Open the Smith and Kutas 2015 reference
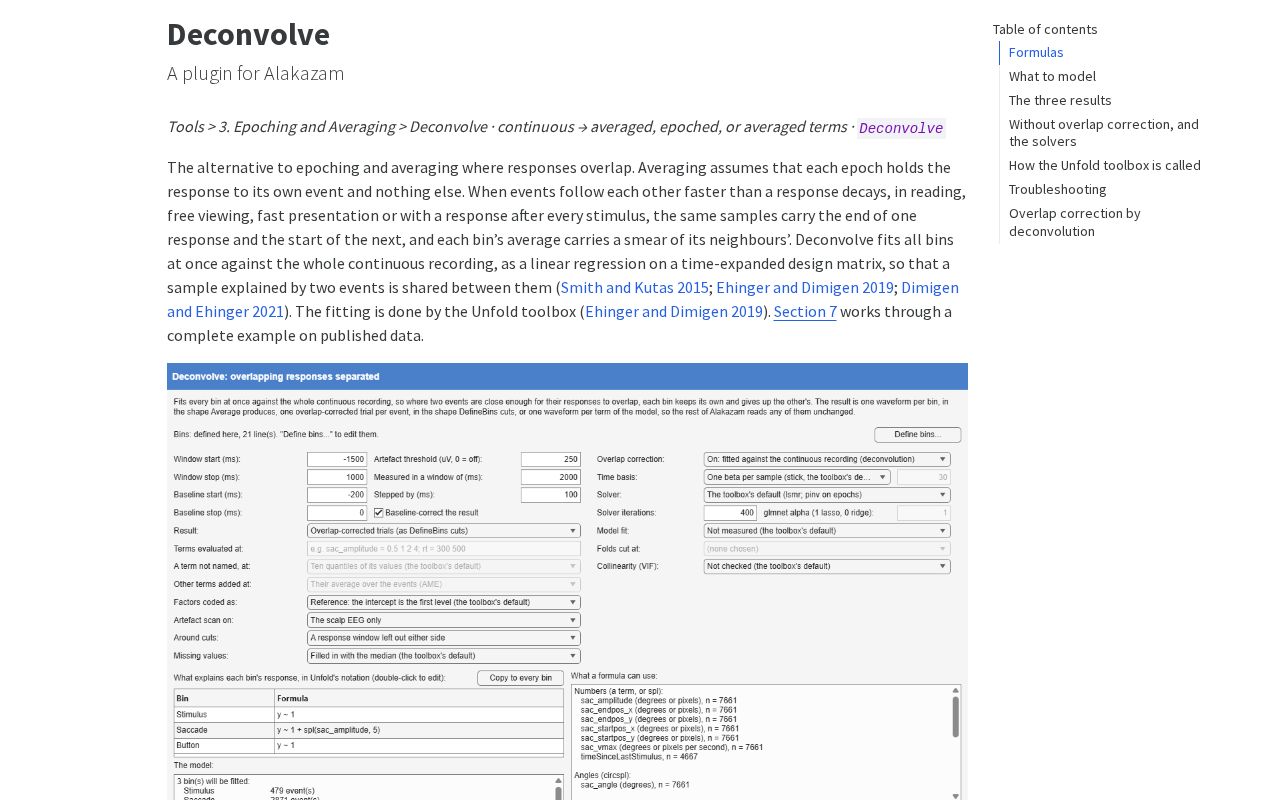This screenshot has width=1280, height=800. (x=635, y=287)
